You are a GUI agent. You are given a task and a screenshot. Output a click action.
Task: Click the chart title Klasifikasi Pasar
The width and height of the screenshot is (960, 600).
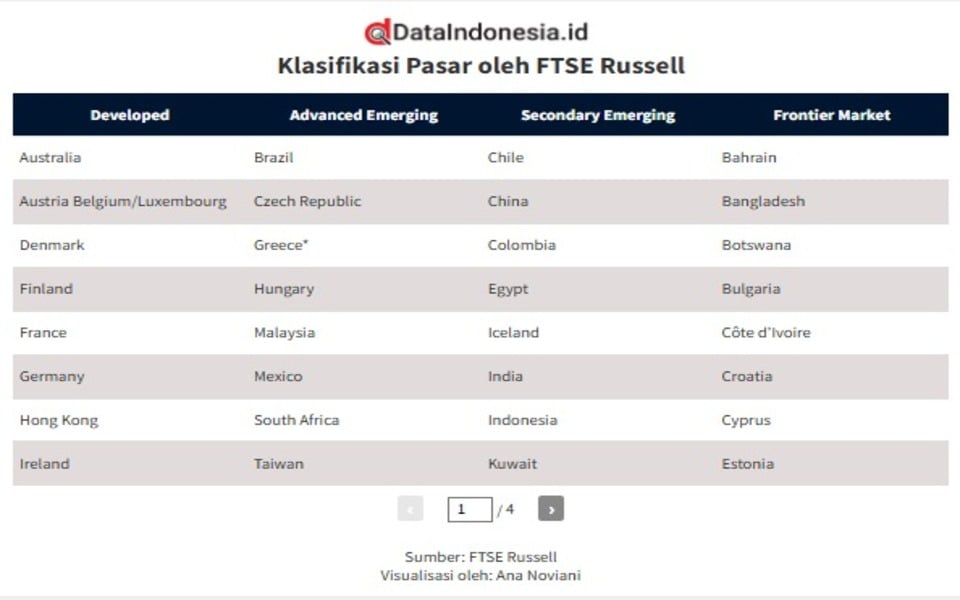481,66
